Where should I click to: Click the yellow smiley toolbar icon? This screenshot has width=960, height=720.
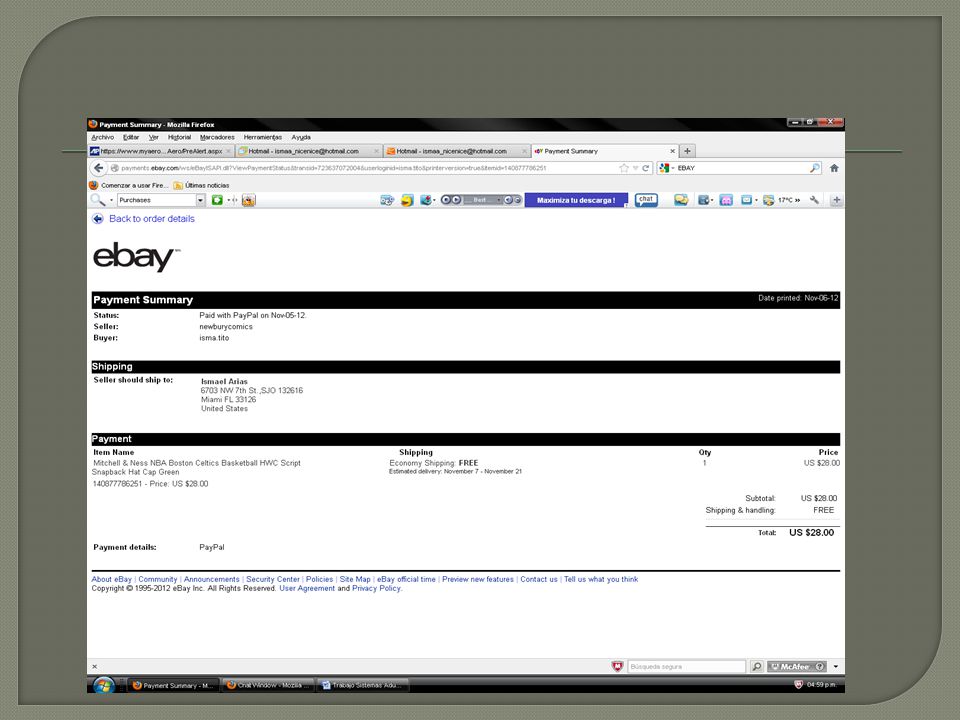(x=407, y=200)
